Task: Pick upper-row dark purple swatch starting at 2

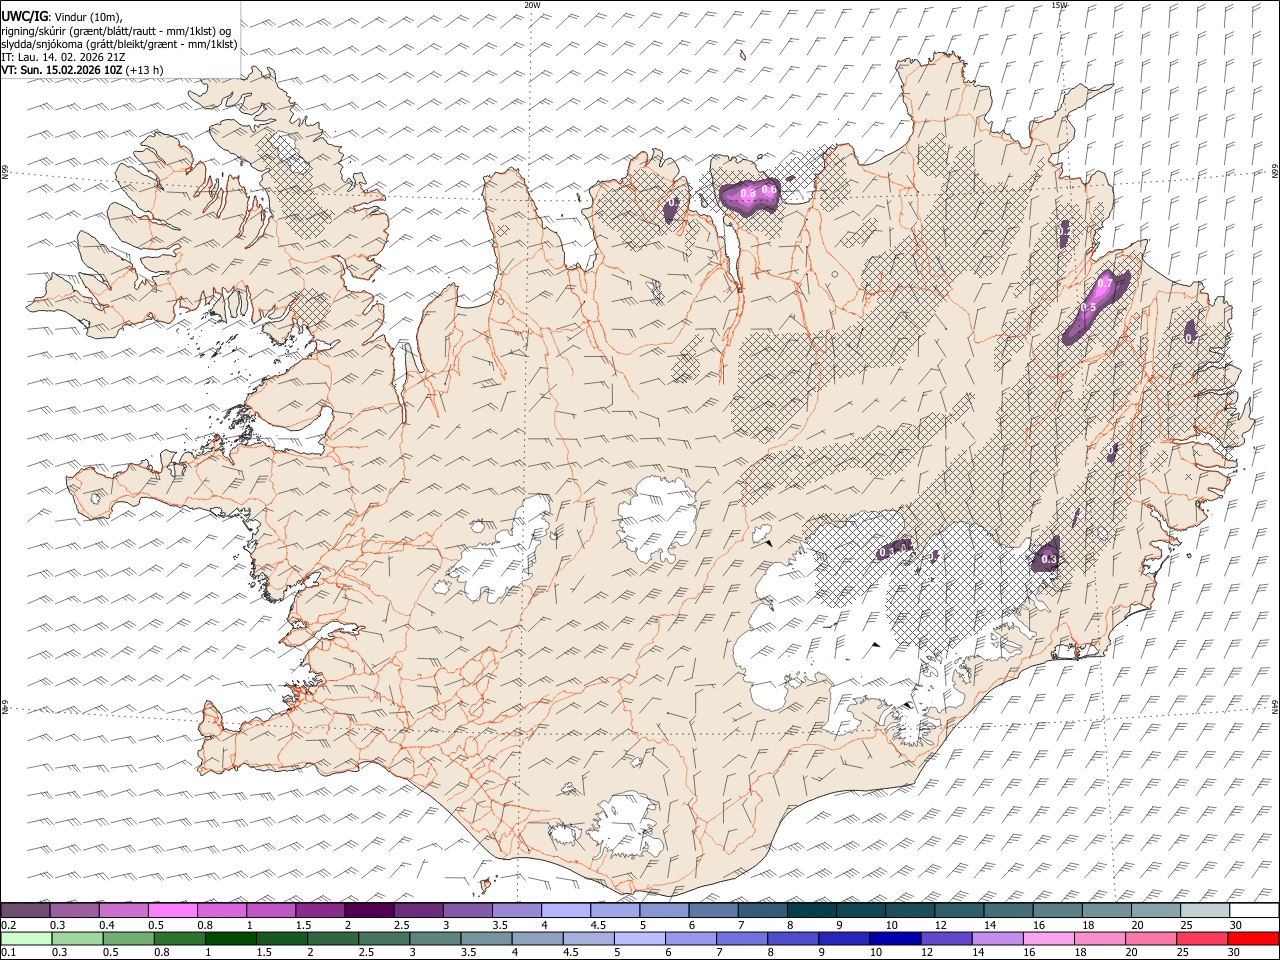Action: tap(369, 911)
